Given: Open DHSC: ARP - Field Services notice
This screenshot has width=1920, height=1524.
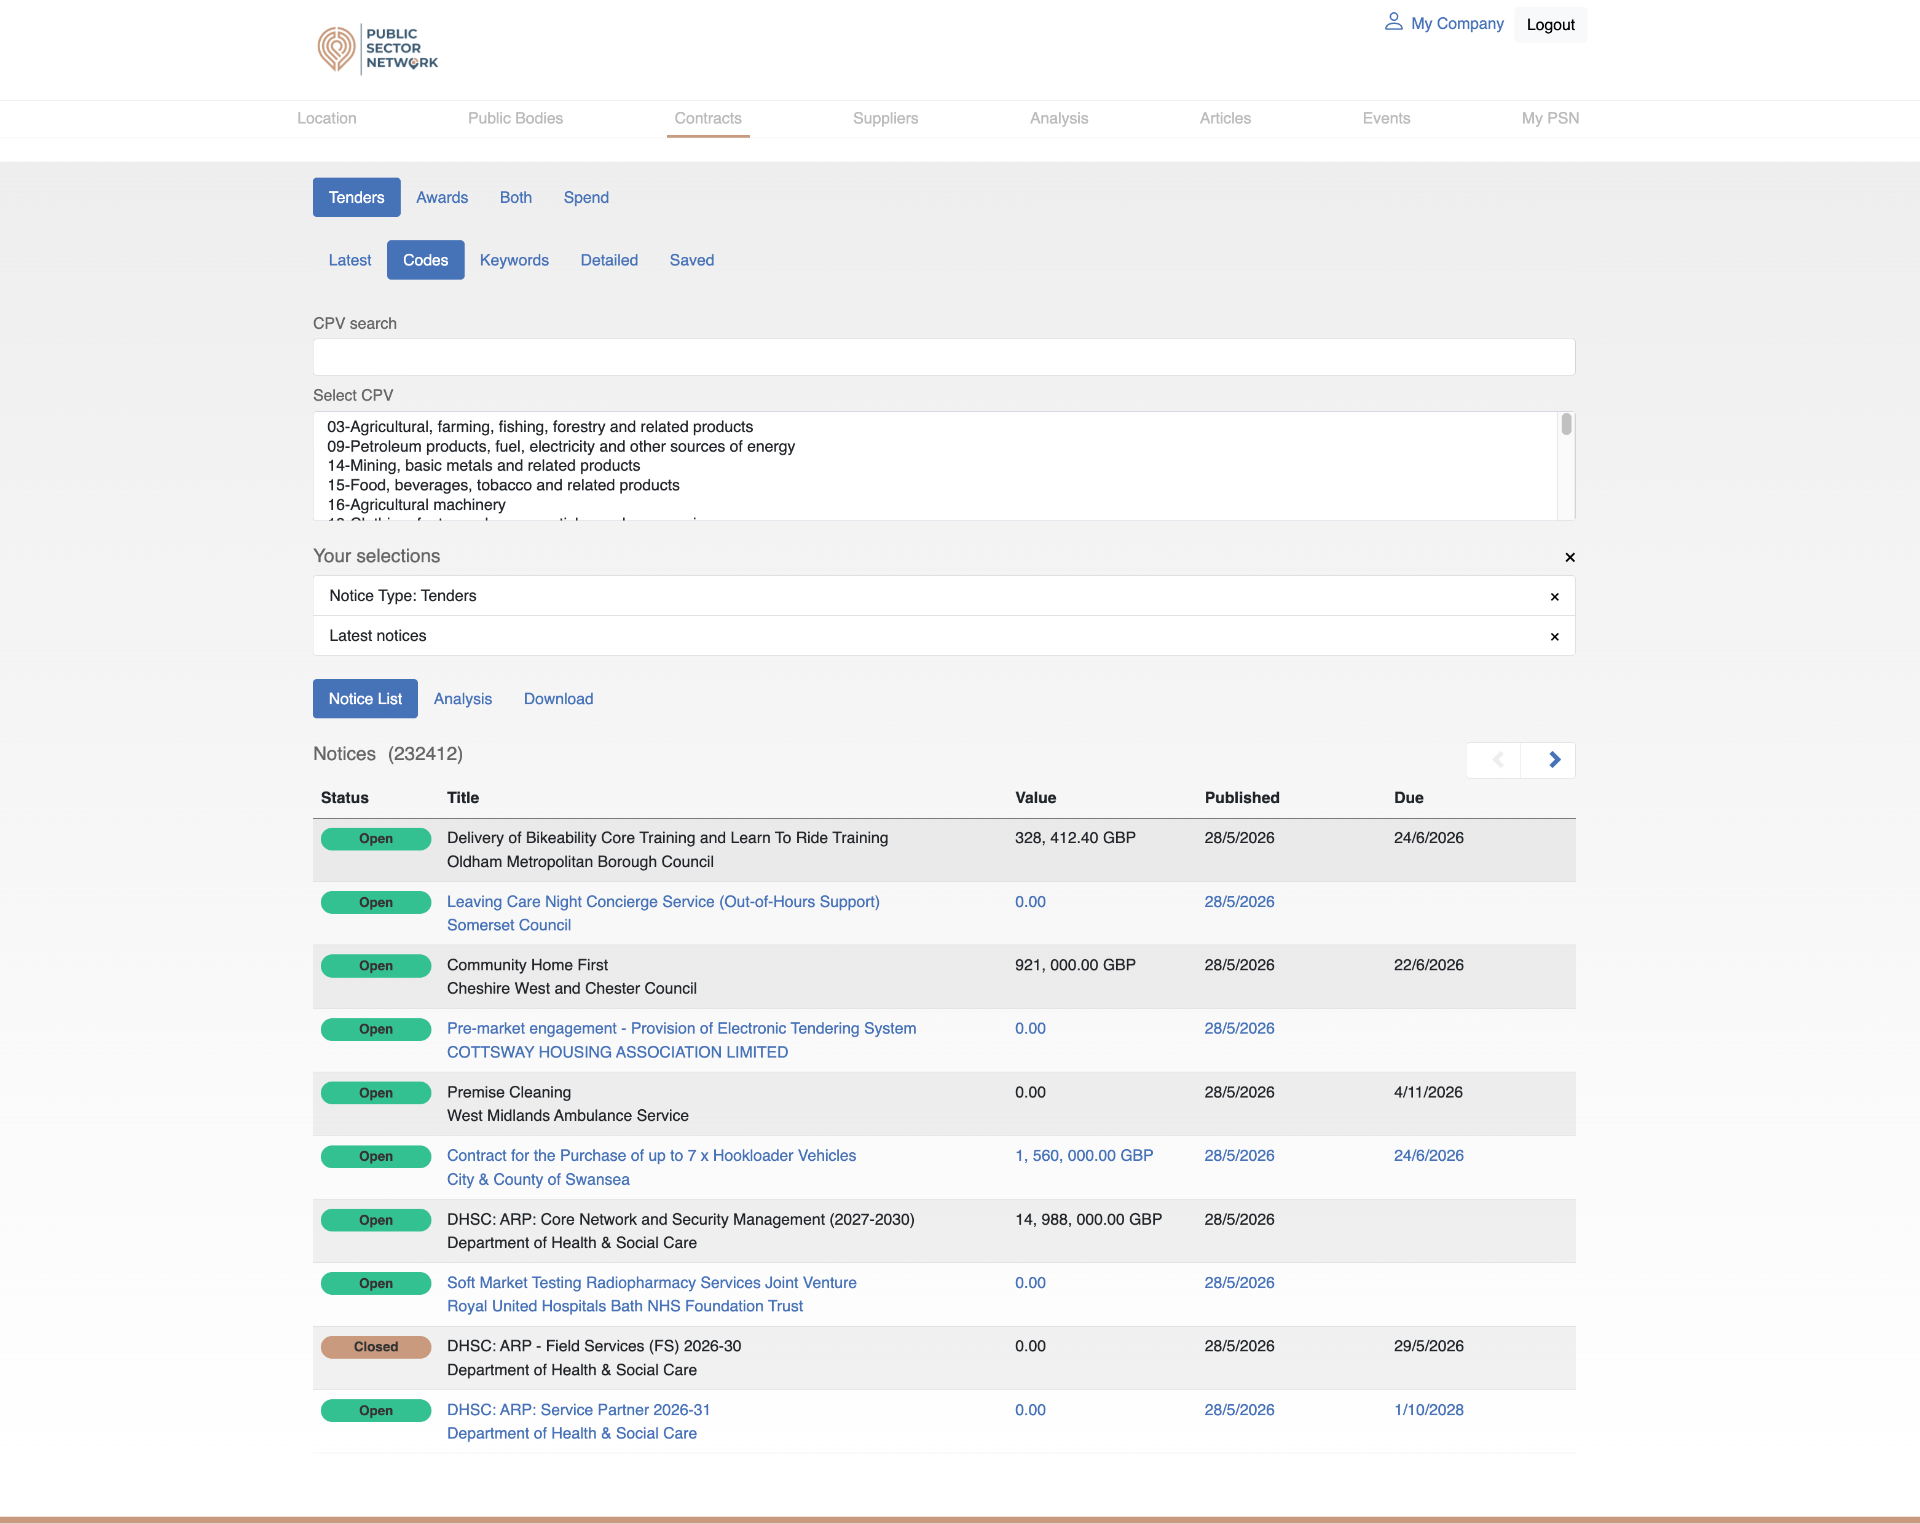Looking at the screenshot, I should [x=594, y=1346].
